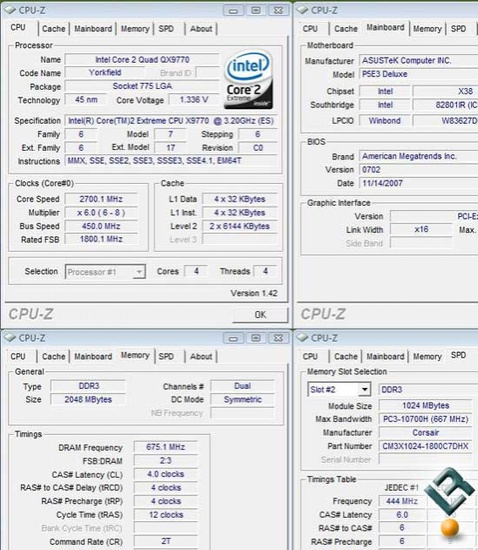The image size is (478, 550).
Task: Close the top-left CPU window
Action: coord(278,11)
